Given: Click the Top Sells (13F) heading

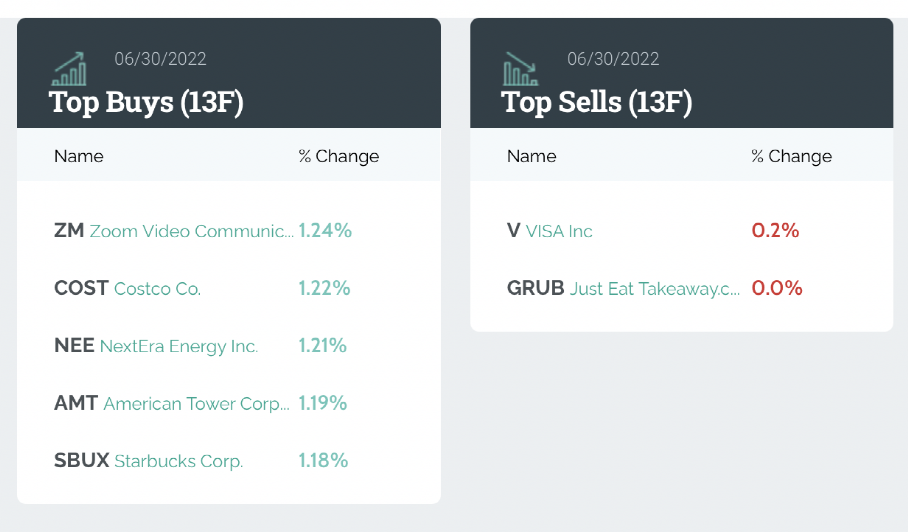Looking at the screenshot, I should point(597,102).
